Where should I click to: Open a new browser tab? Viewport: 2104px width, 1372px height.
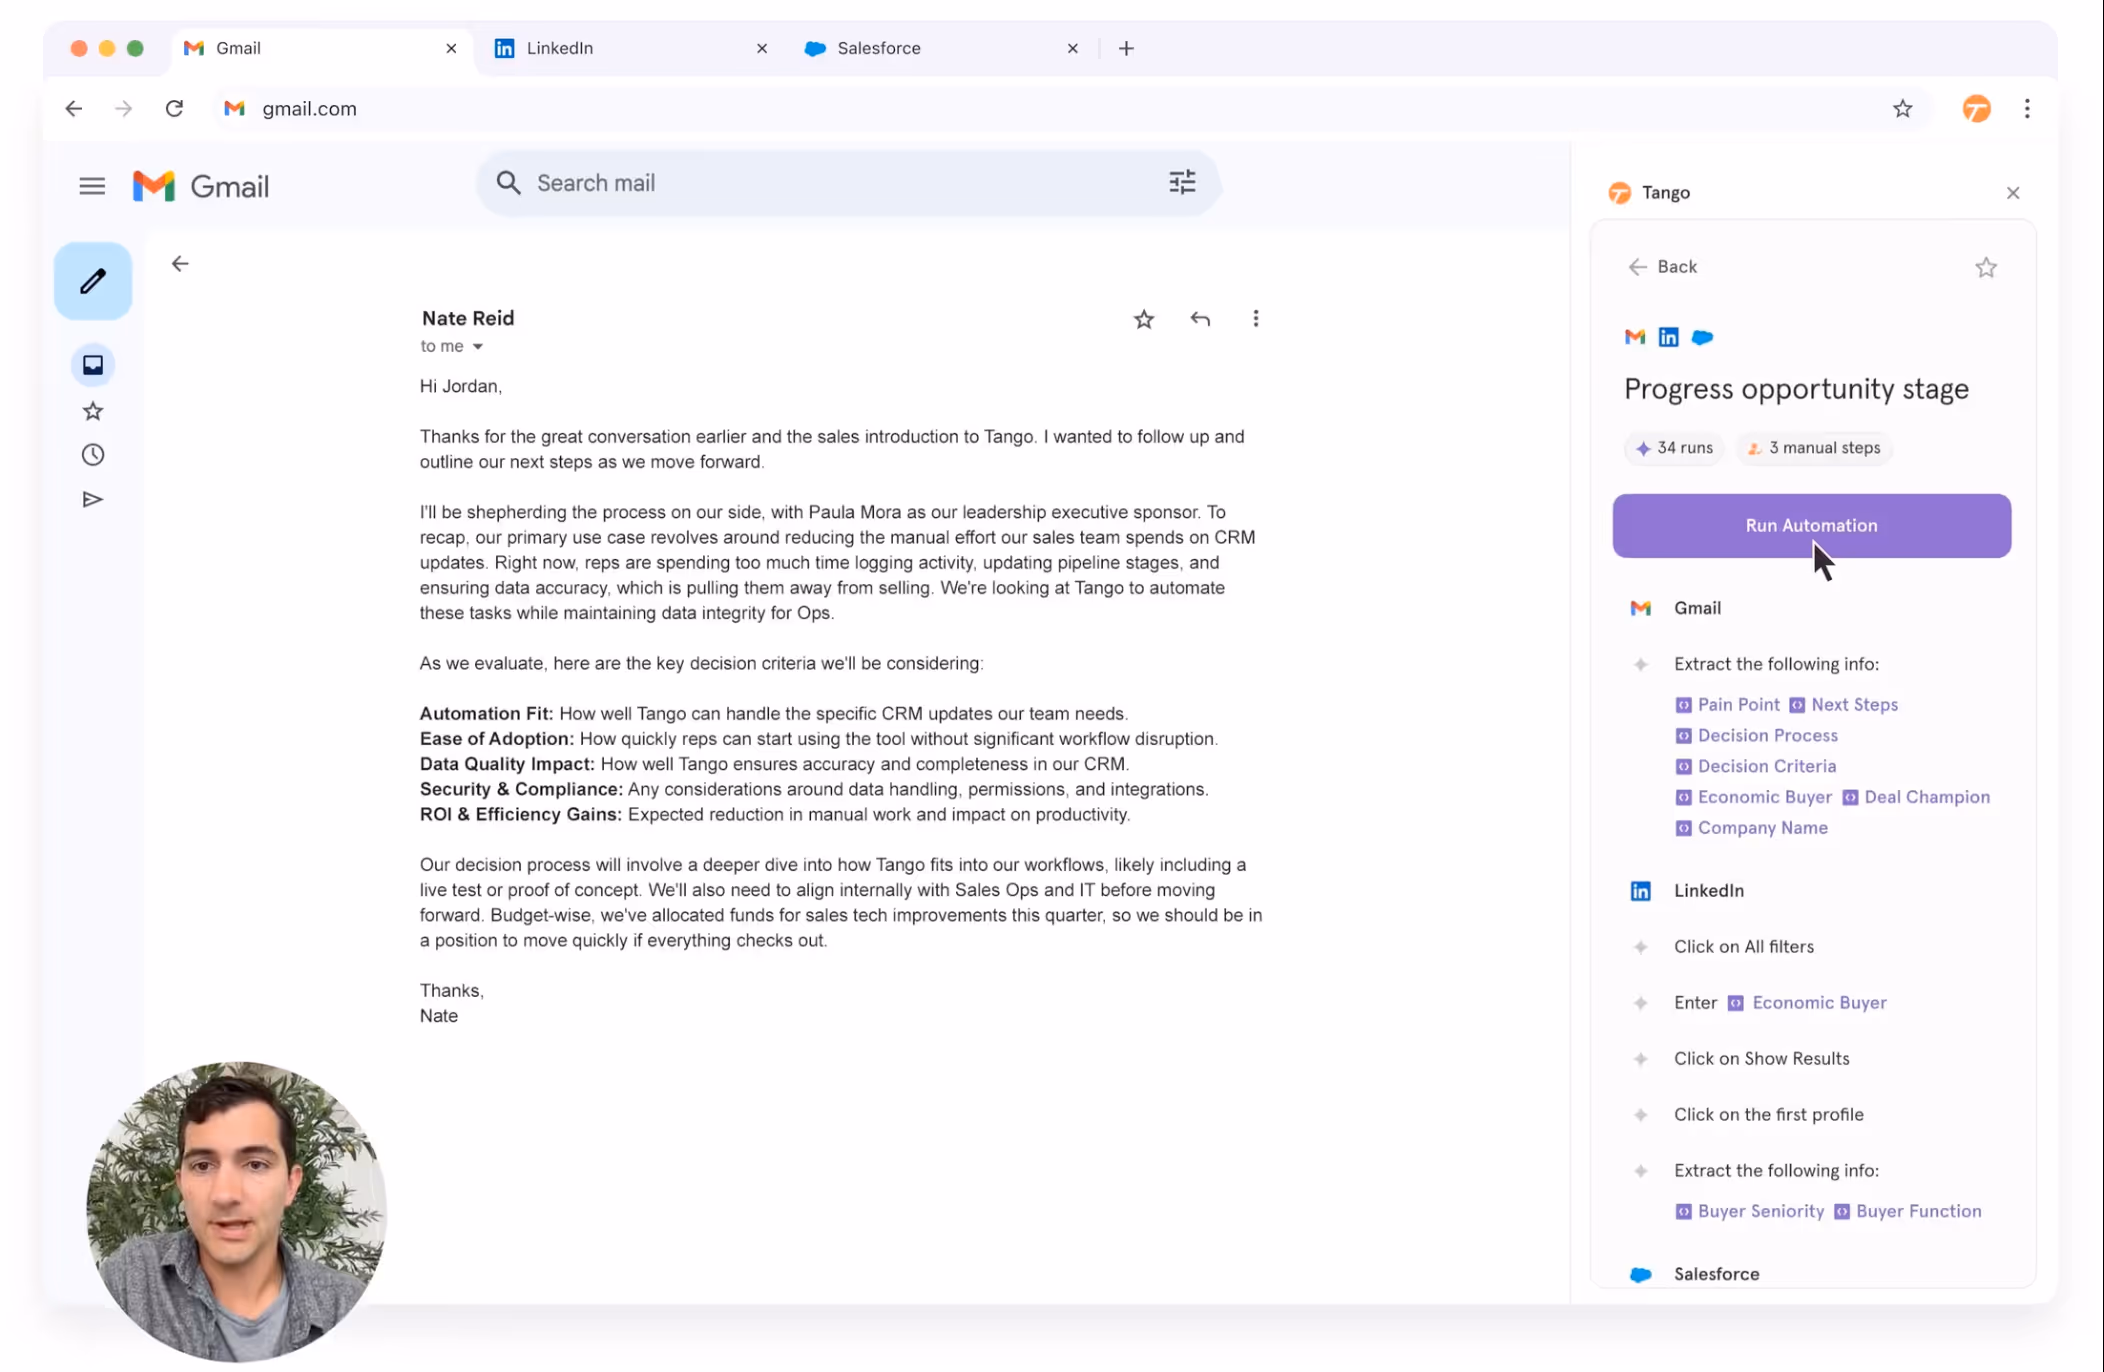coord(1126,48)
